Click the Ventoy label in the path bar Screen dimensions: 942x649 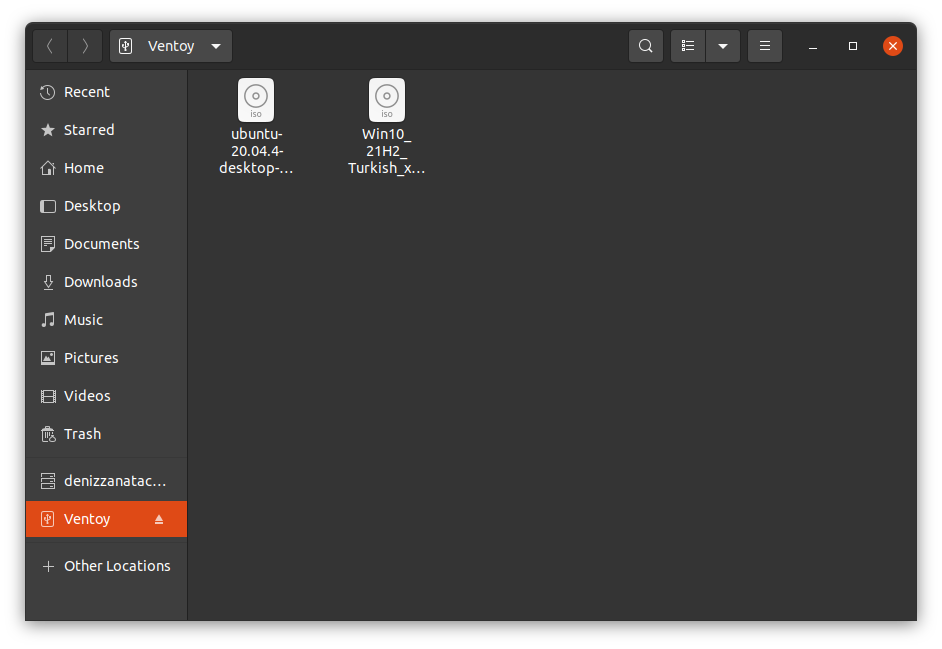click(x=171, y=46)
